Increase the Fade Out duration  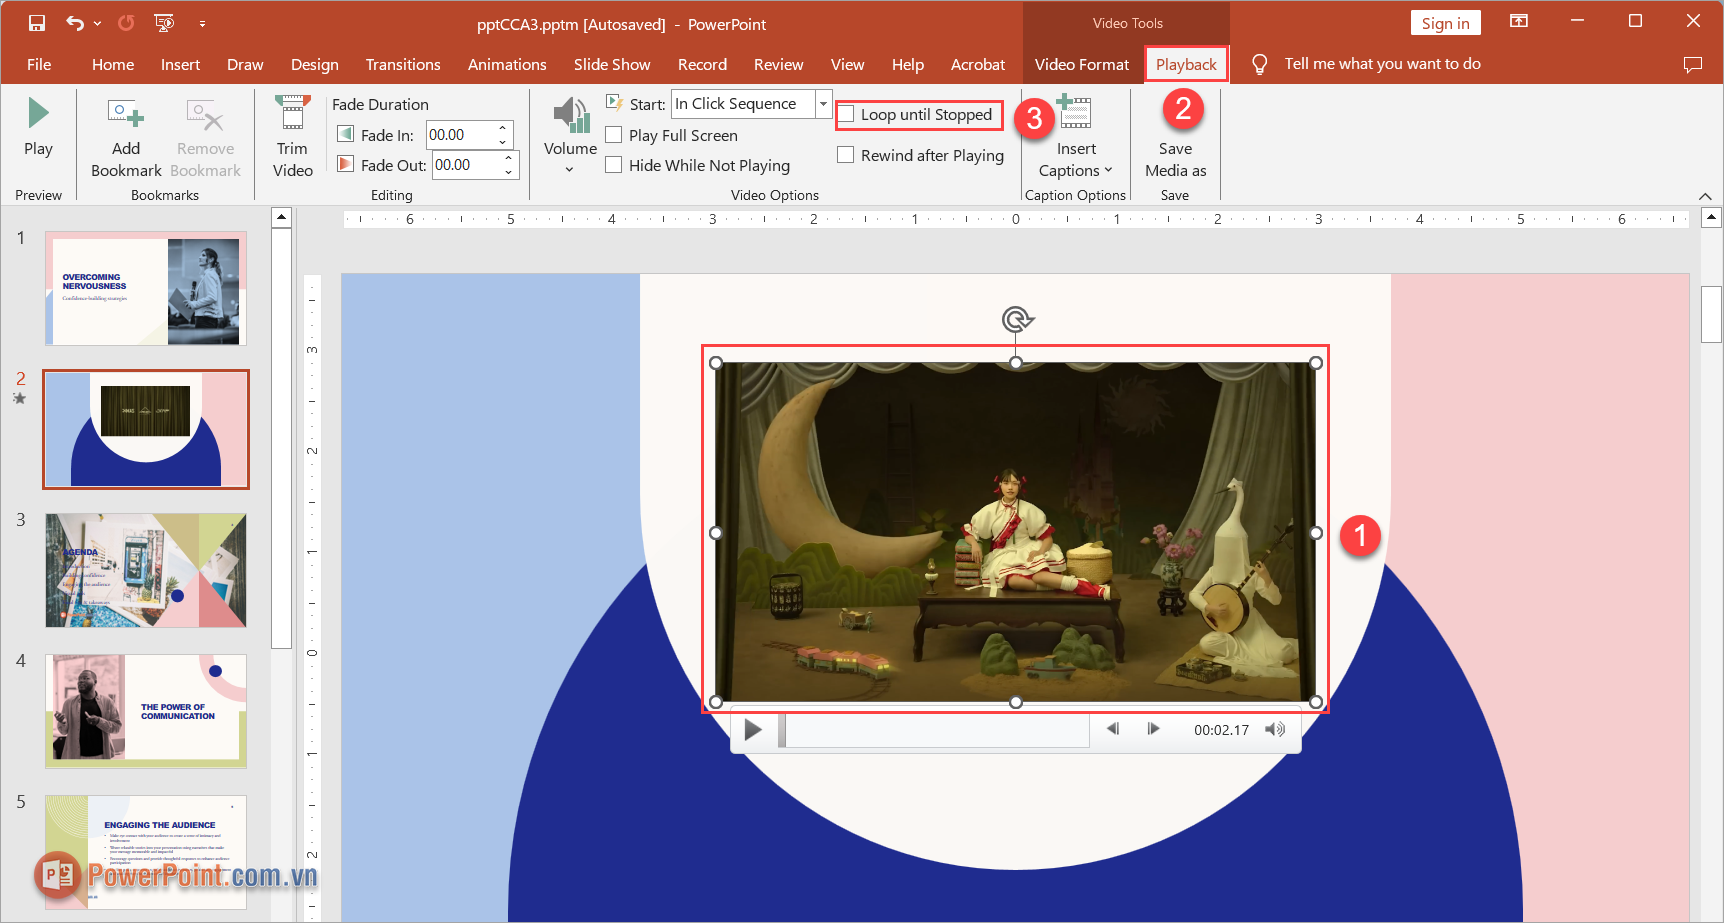point(509,158)
